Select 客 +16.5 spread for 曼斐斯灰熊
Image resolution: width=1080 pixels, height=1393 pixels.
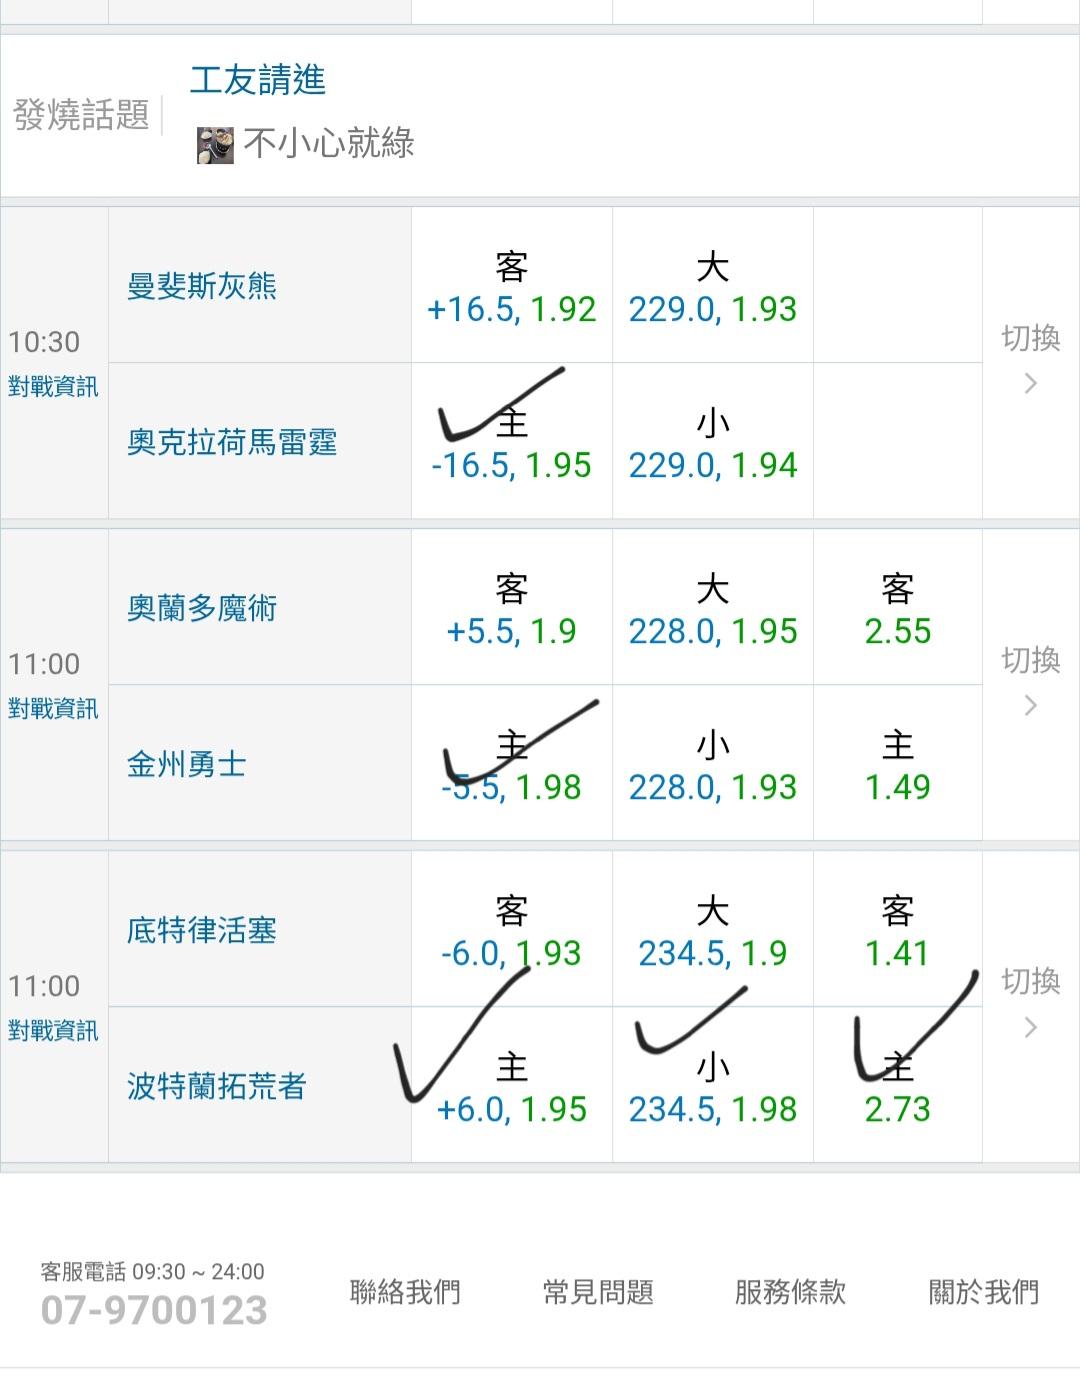pyautogui.click(x=511, y=288)
